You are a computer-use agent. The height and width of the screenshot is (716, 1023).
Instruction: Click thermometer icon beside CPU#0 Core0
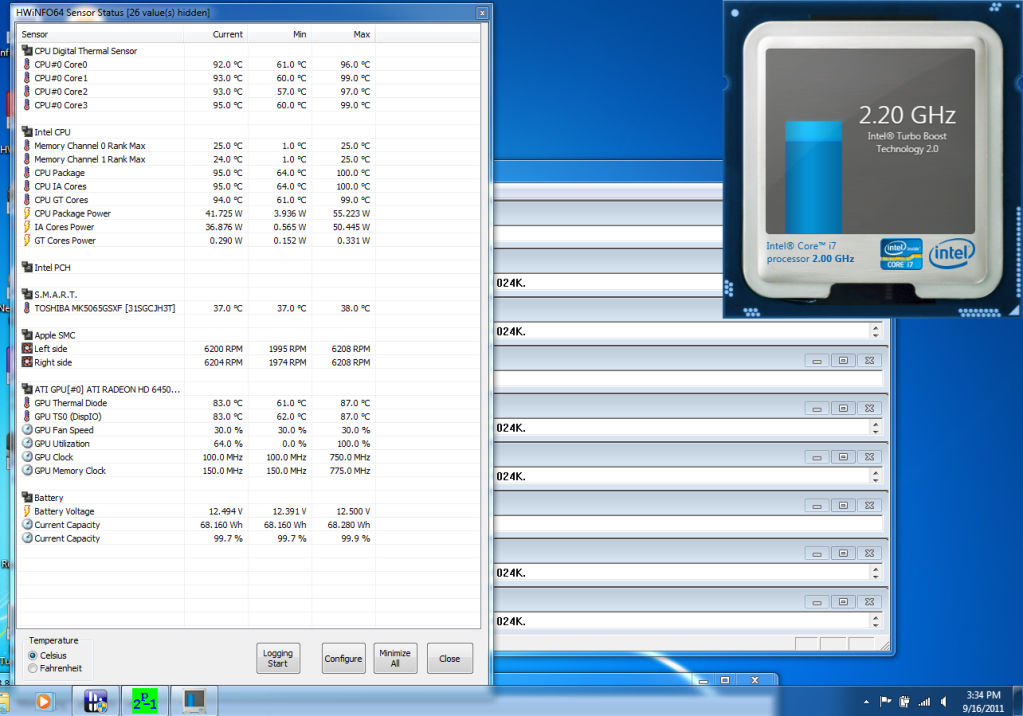pos(27,64)
